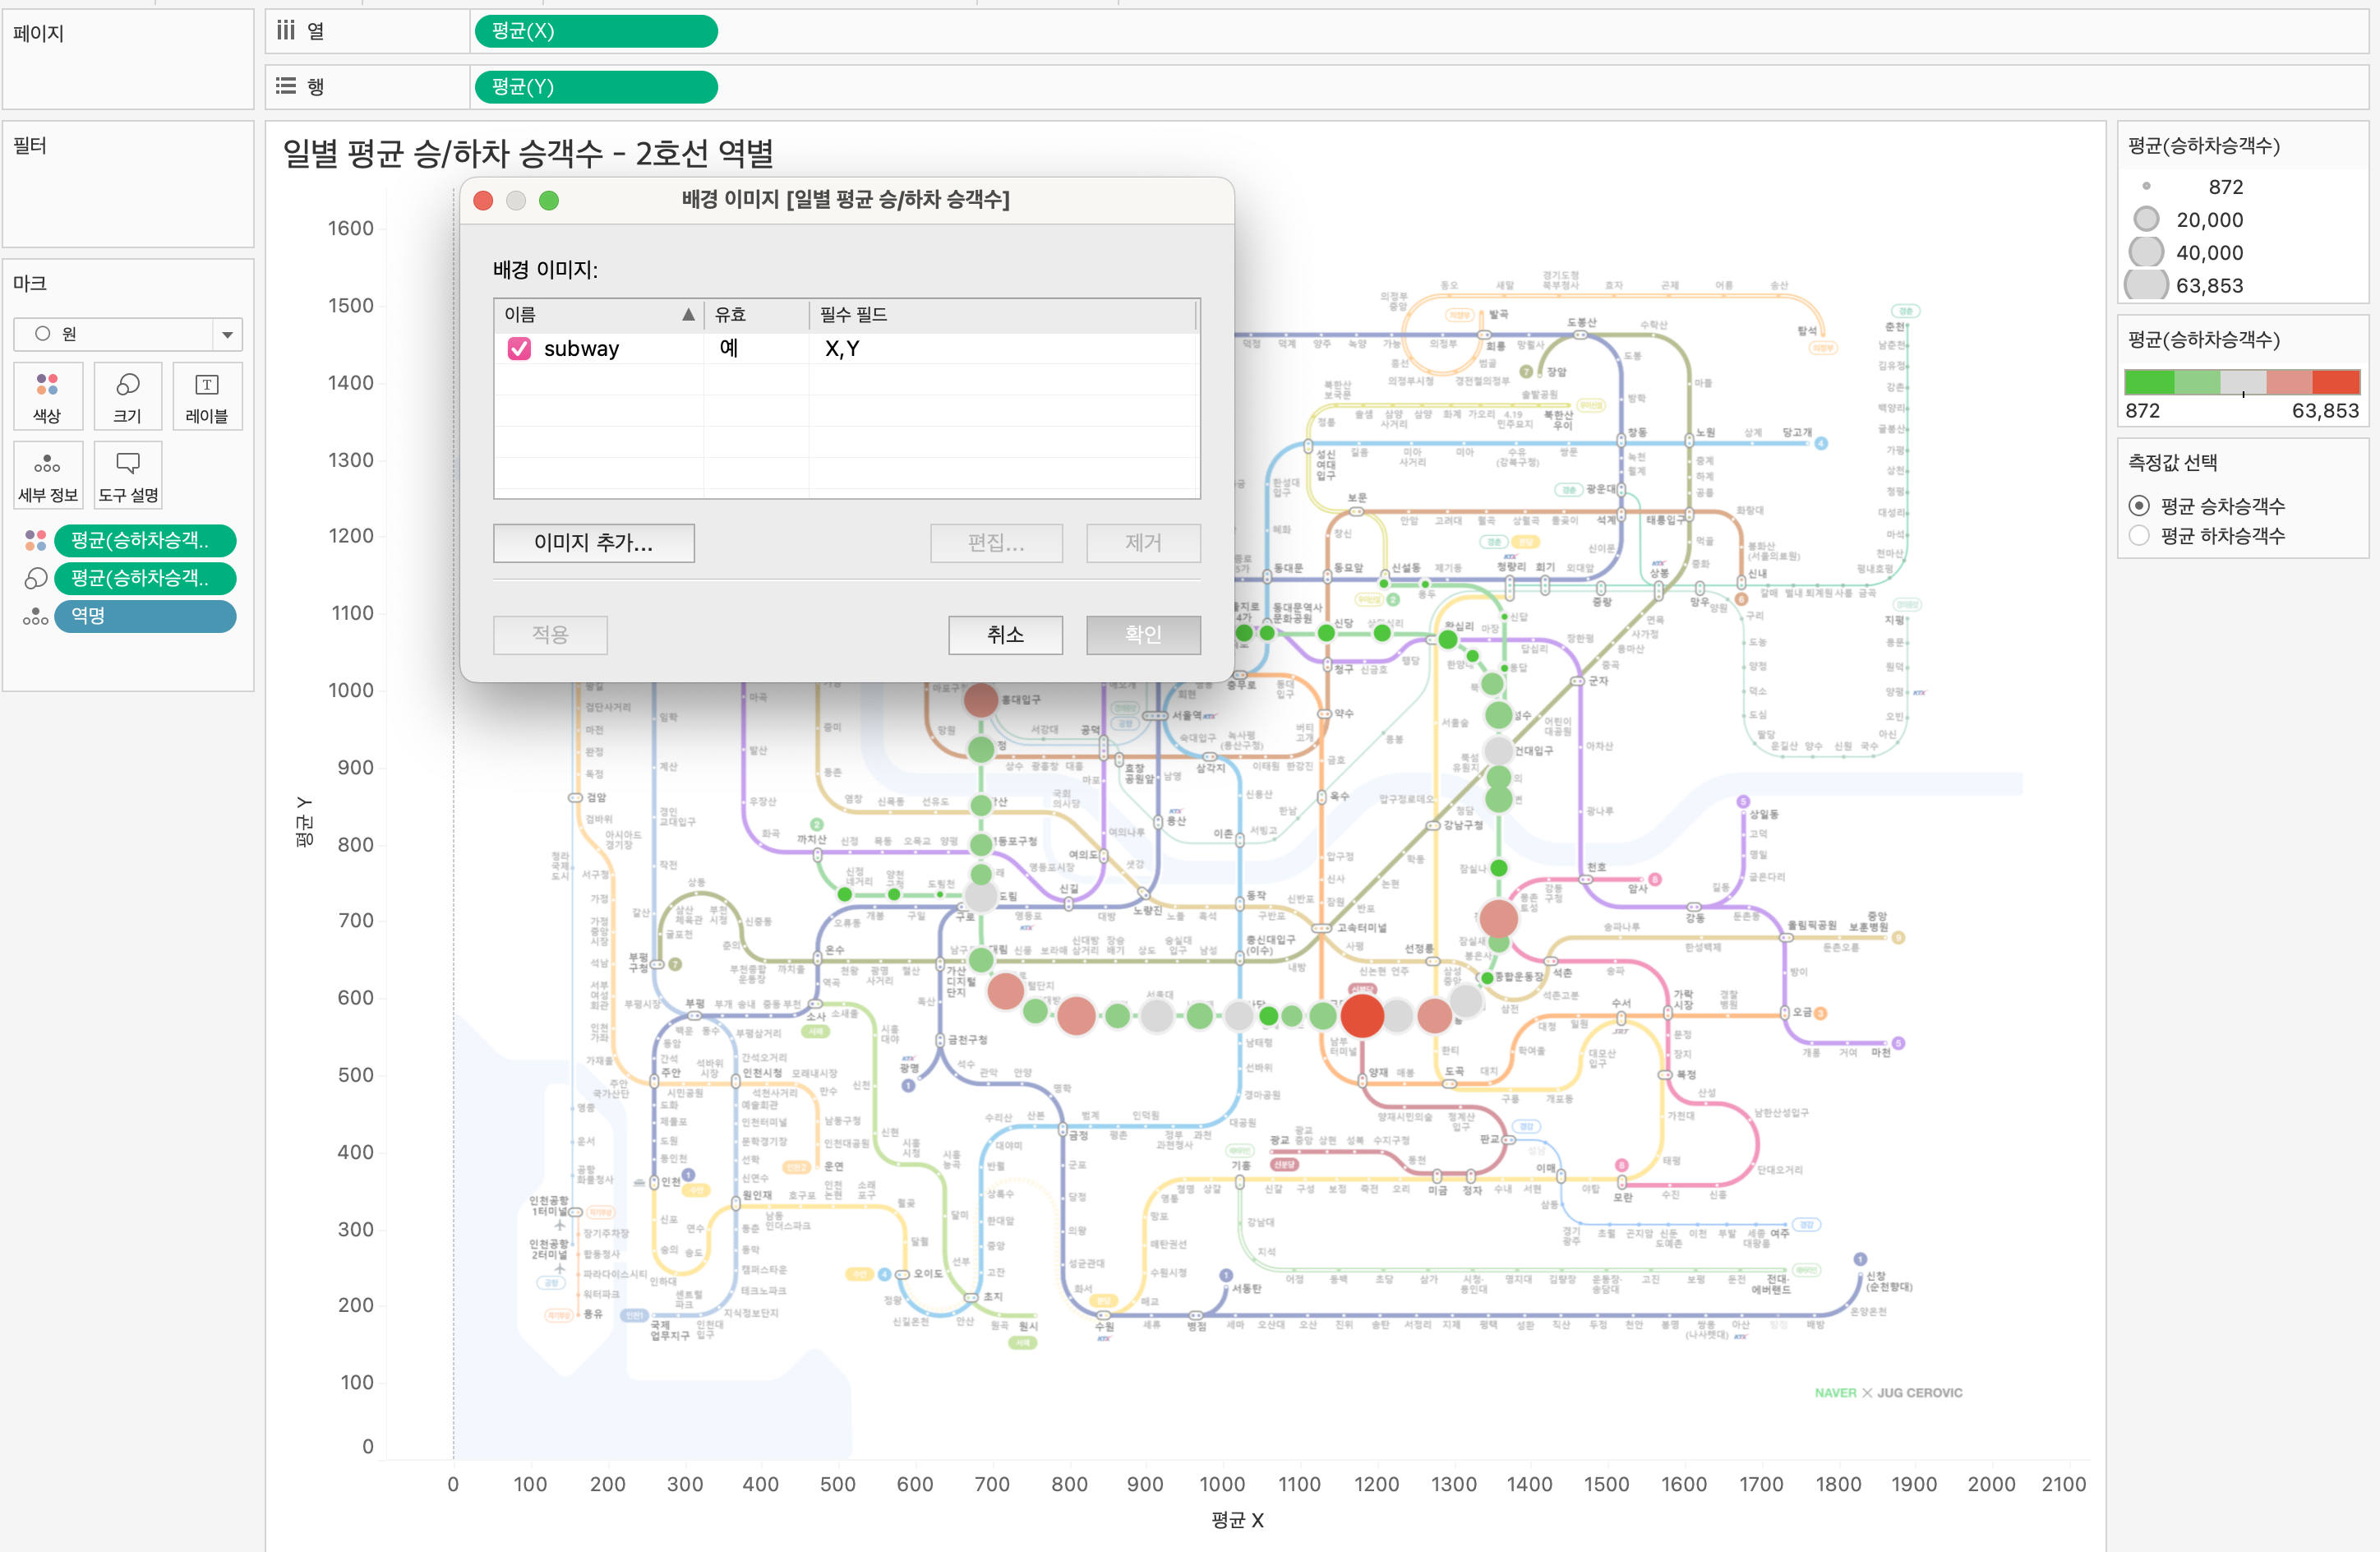Click the gray middle of color legend
Screen dimensions: 2380x1552
pos(2243,382)
